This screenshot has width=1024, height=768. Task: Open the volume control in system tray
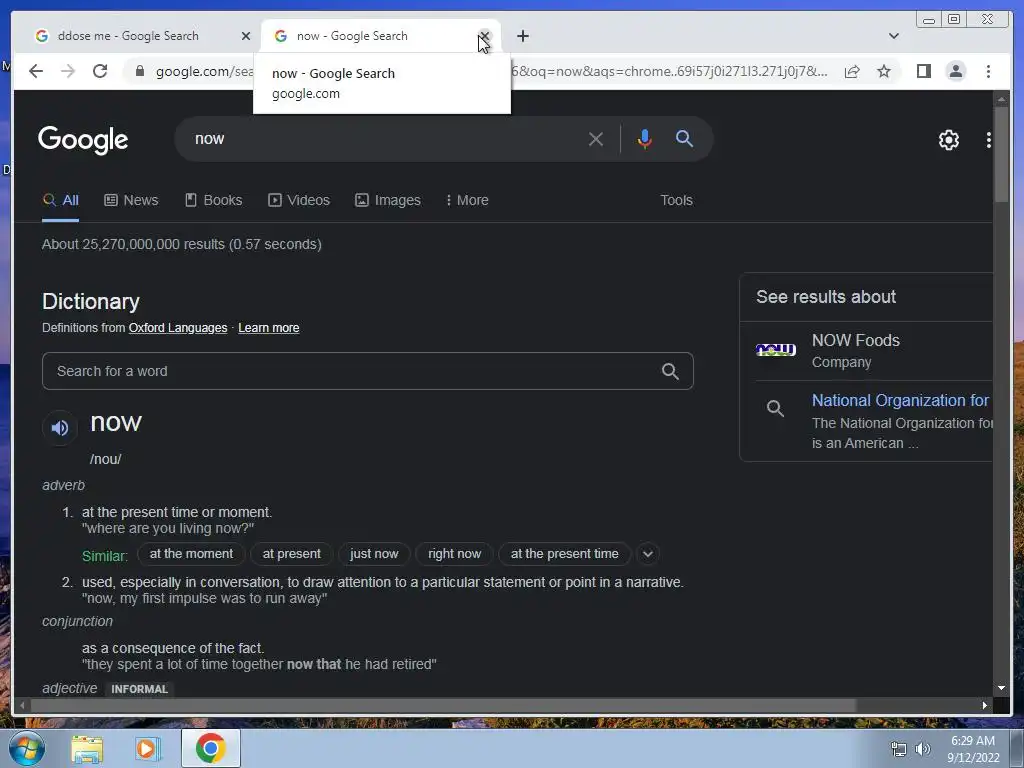click(923, 749)
